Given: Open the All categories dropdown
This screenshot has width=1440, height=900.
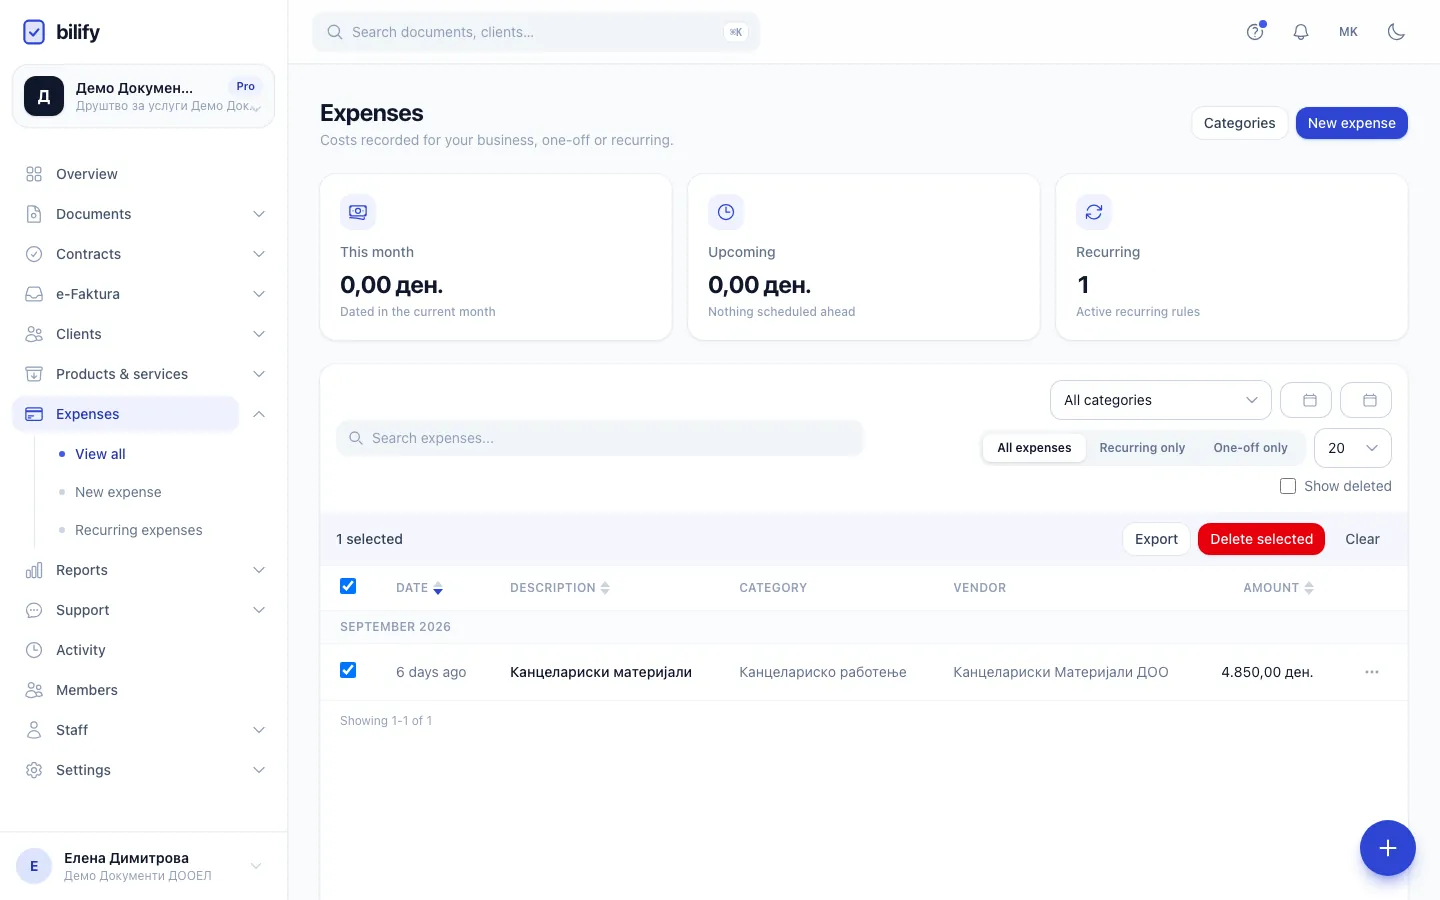Looking at the screenshot, I should coord(1161,400).
